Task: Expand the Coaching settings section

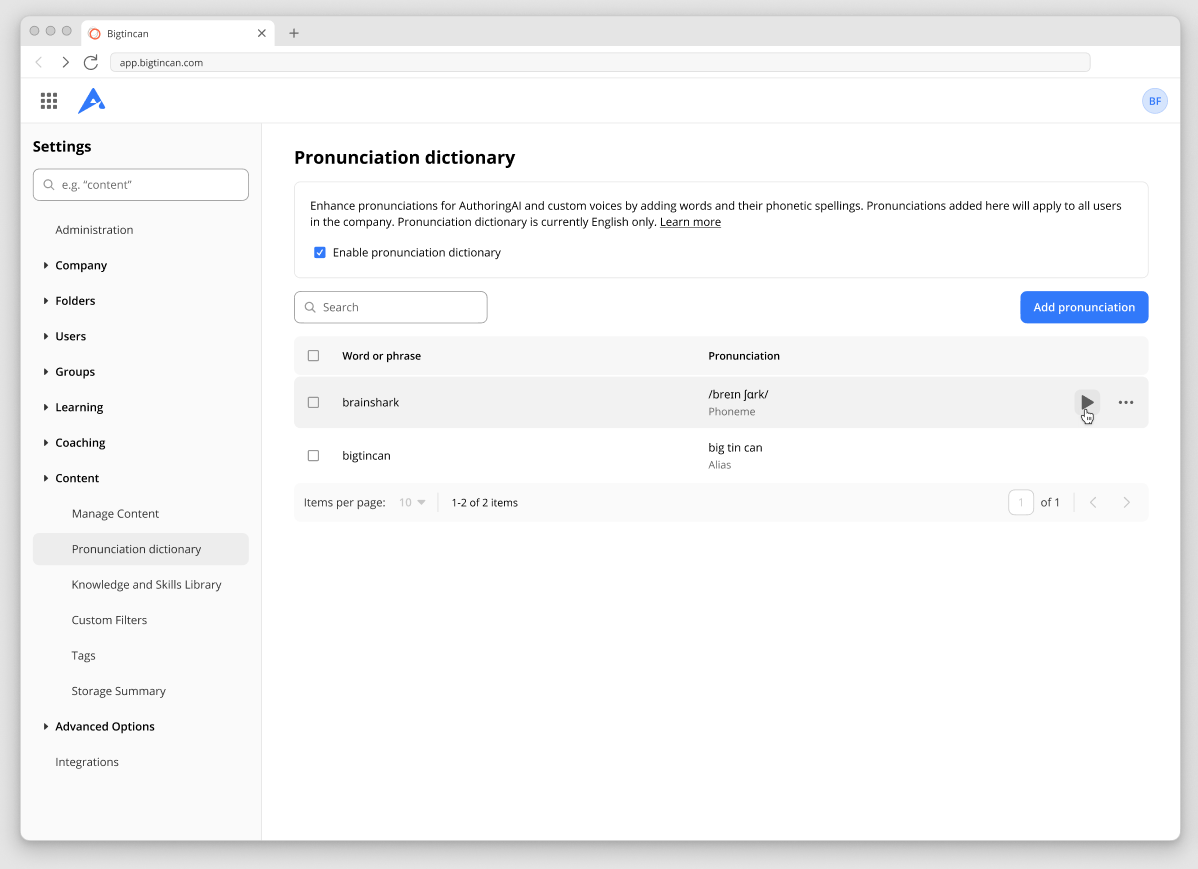Action: [x=46, y=443]
